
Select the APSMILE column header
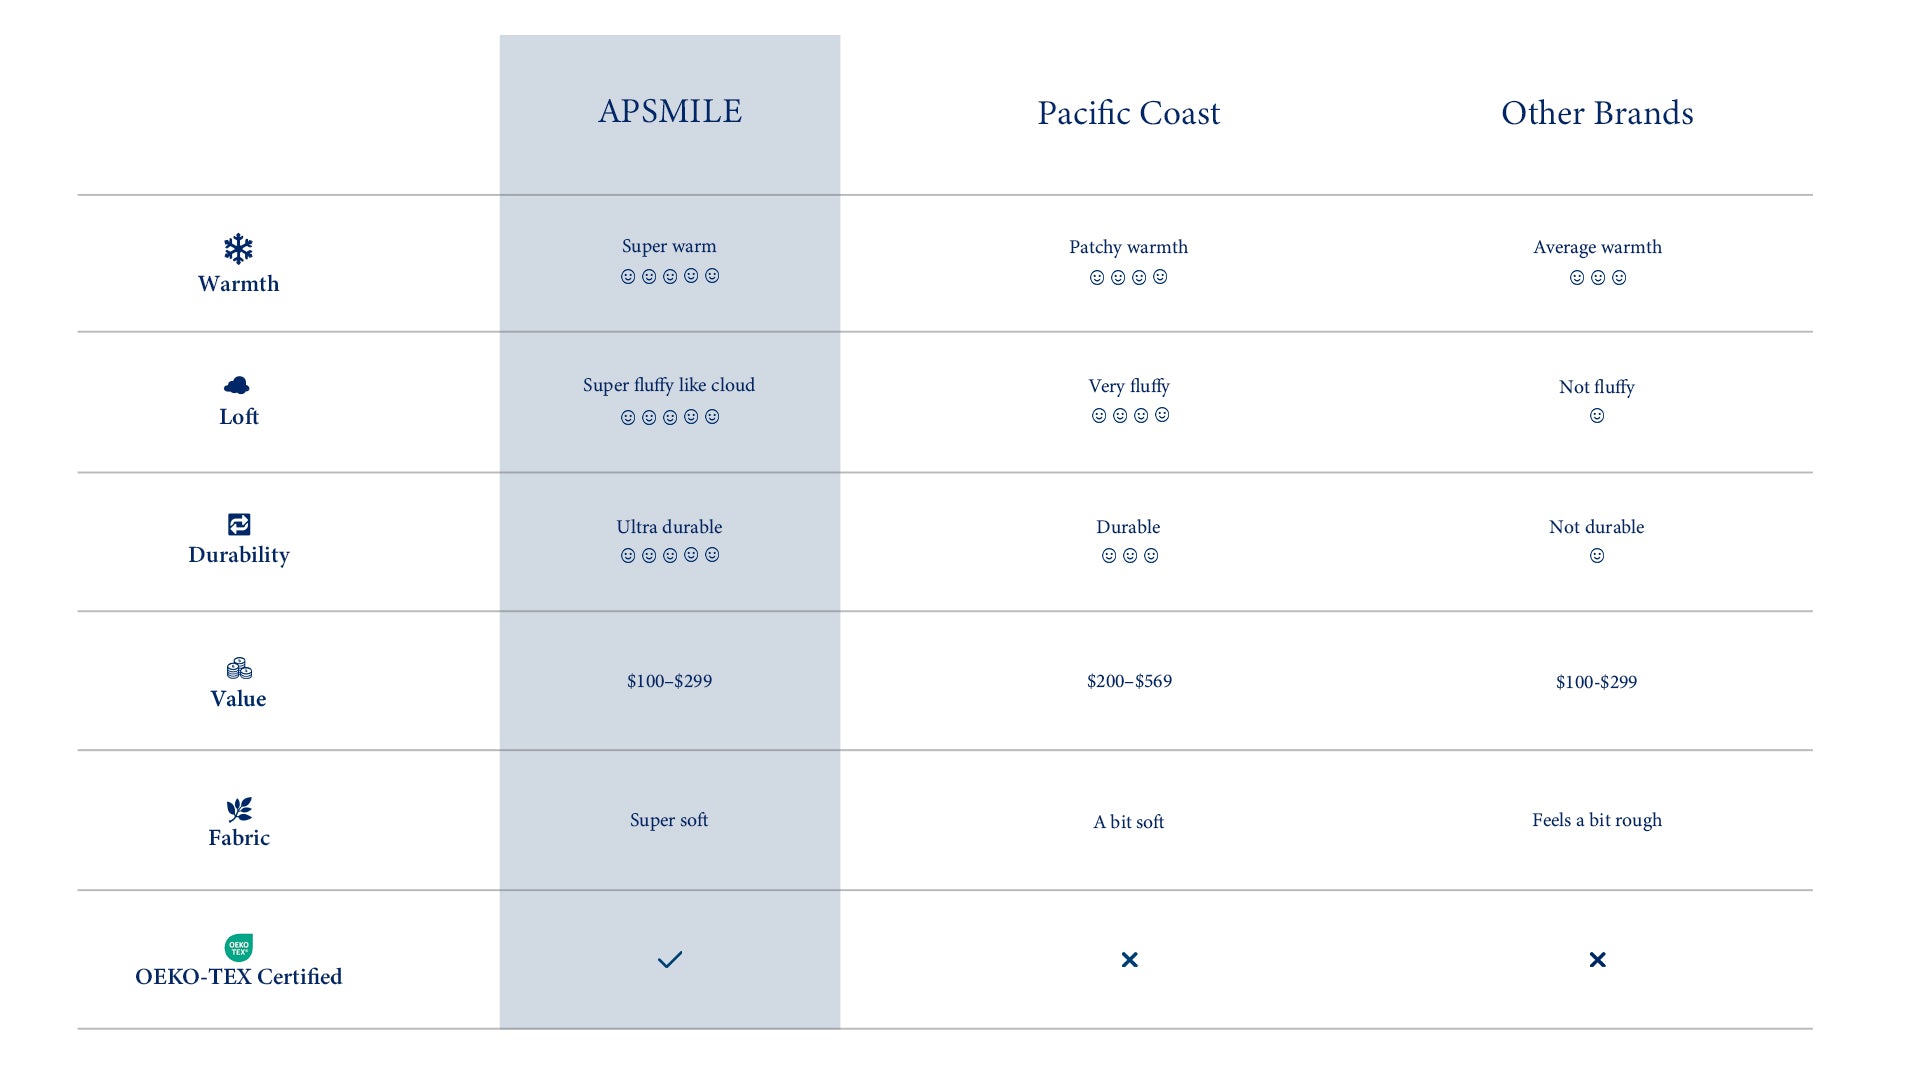pyautogui.click(x=670, y=111)
